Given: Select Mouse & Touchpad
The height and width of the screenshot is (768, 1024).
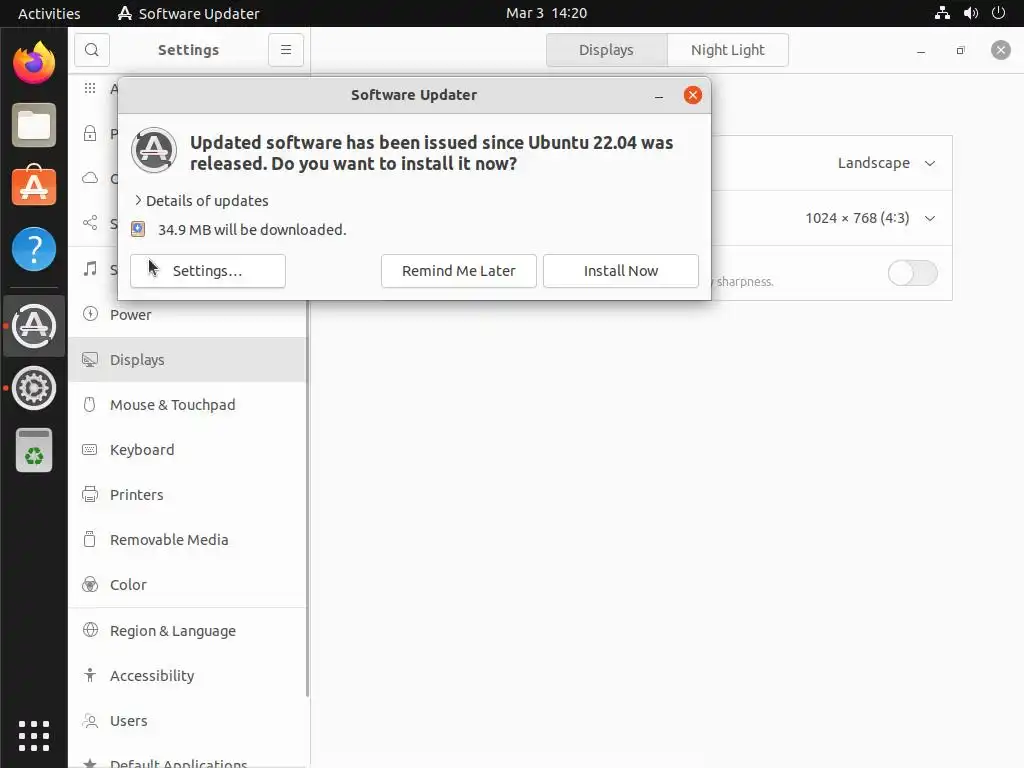Looking at the screenshot, I should 187,405.
